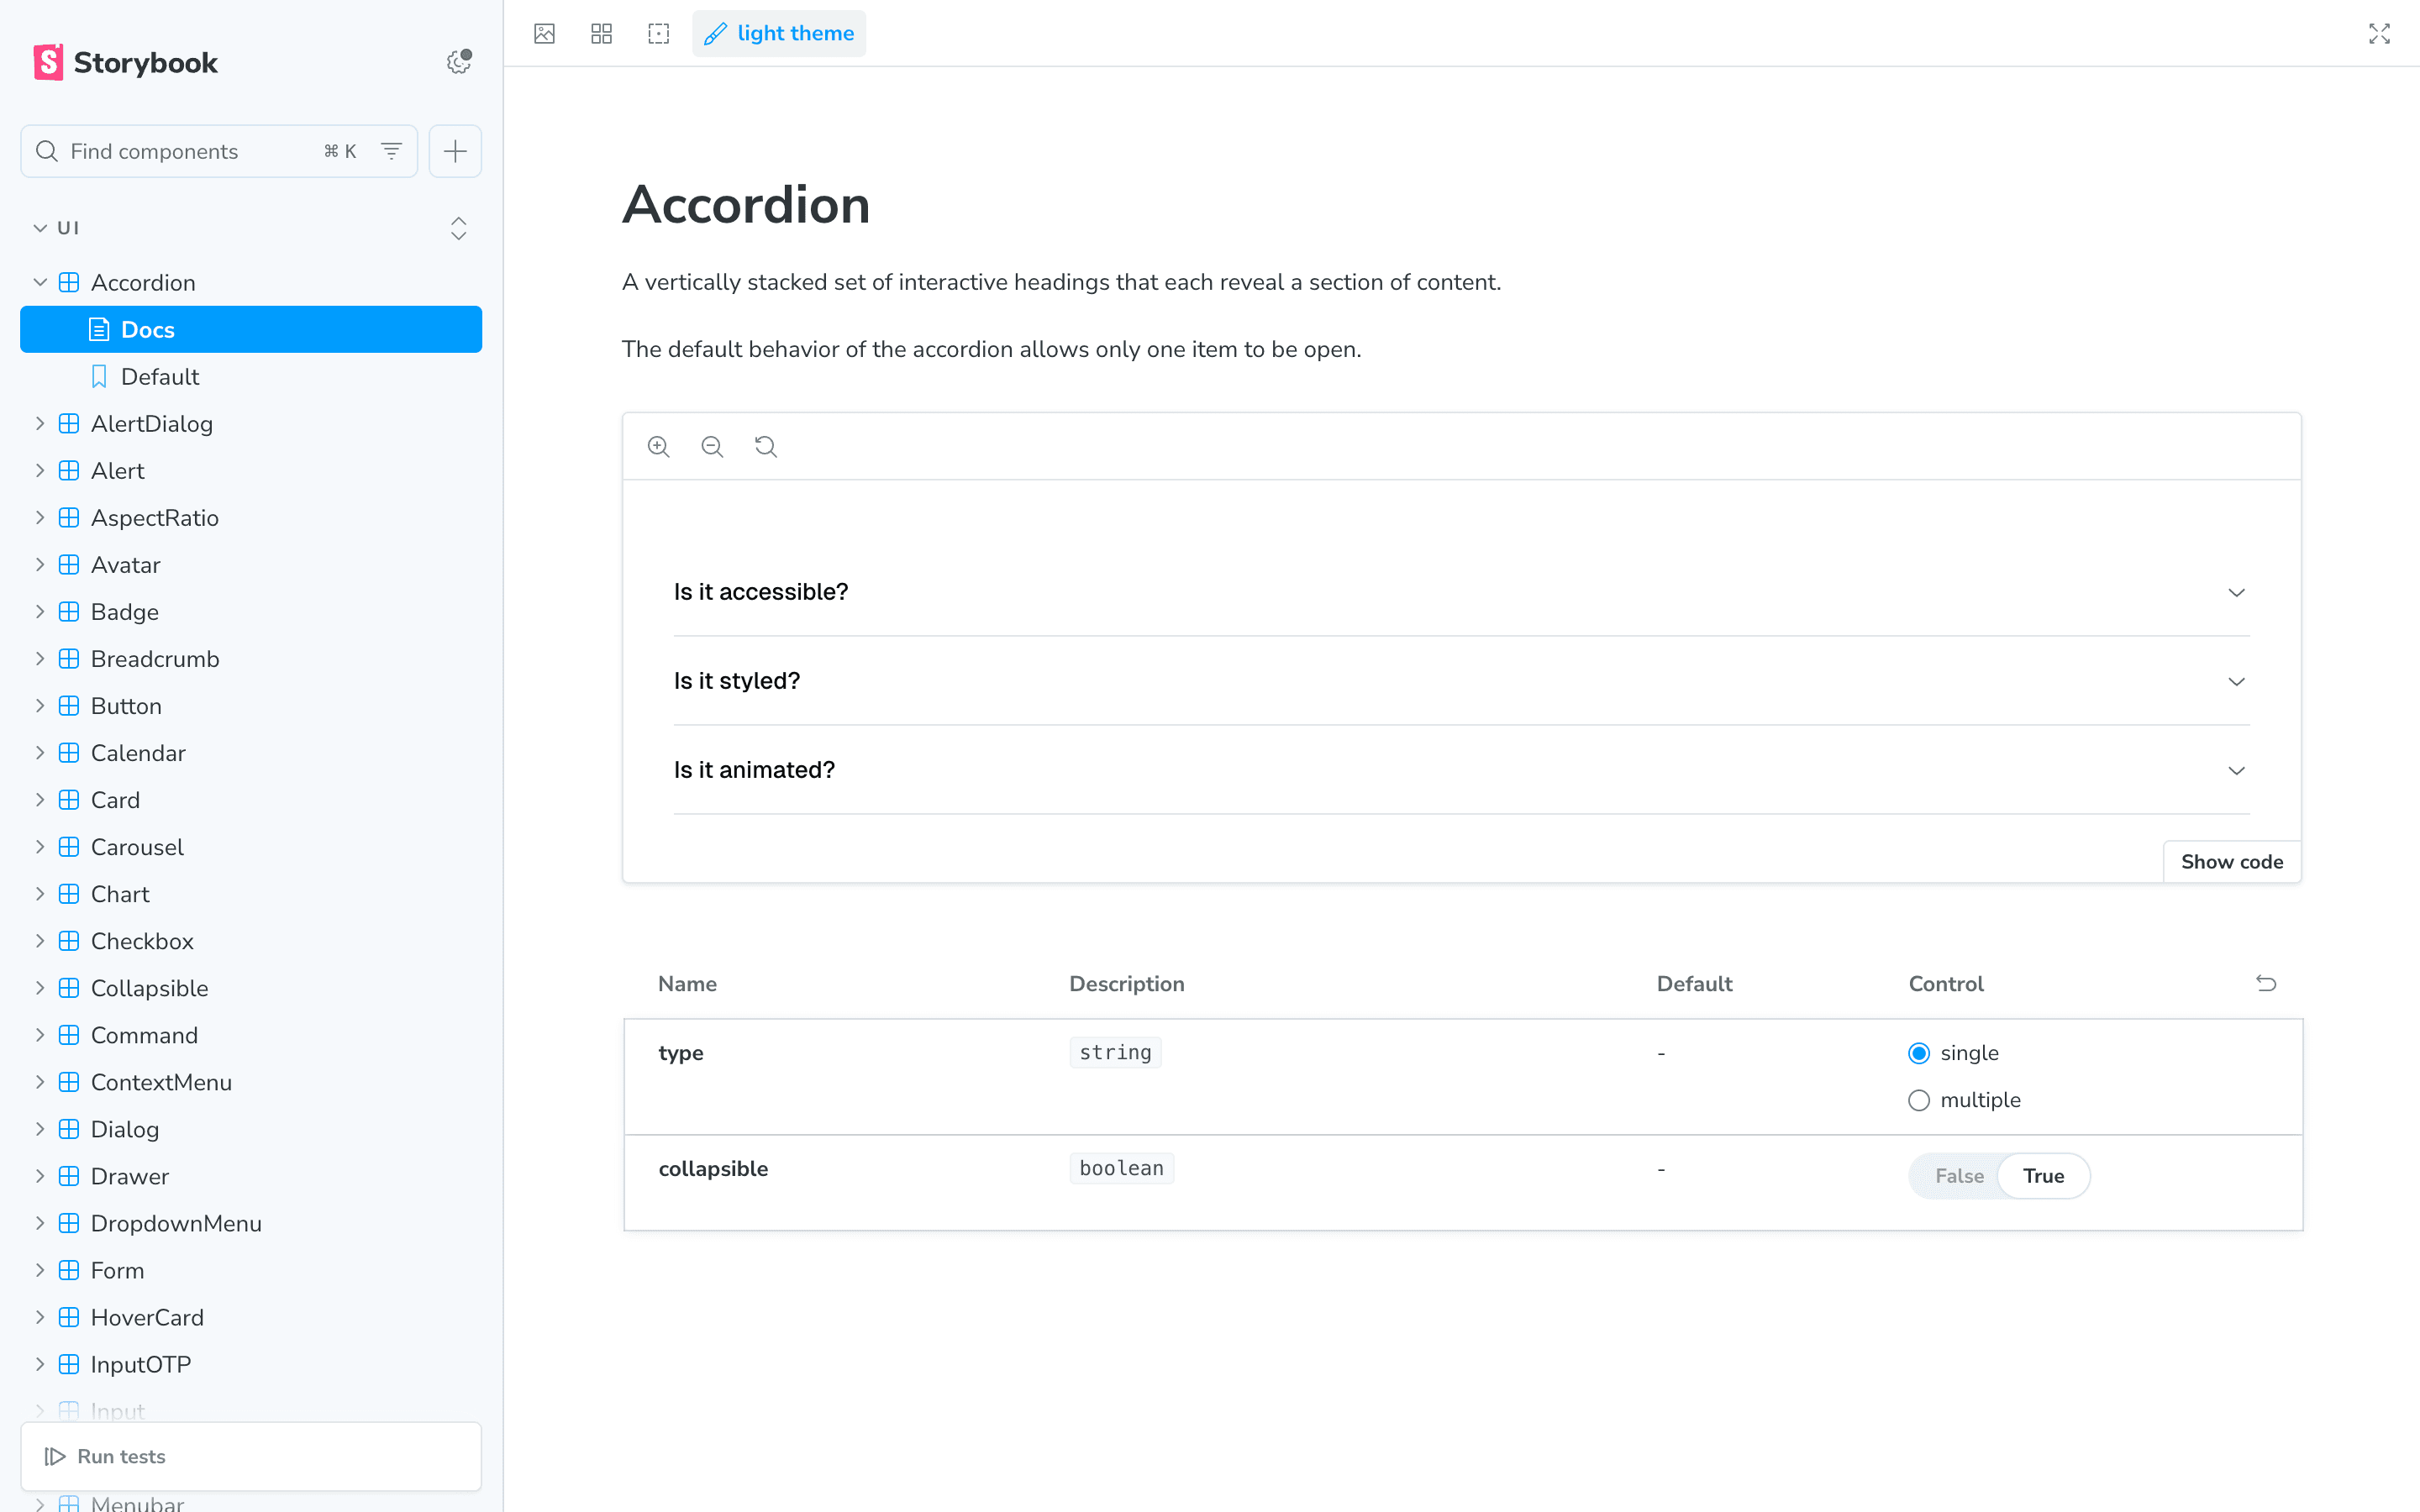Click the zoom out icon in preview
The image size is (2420, 1512).
712,446
